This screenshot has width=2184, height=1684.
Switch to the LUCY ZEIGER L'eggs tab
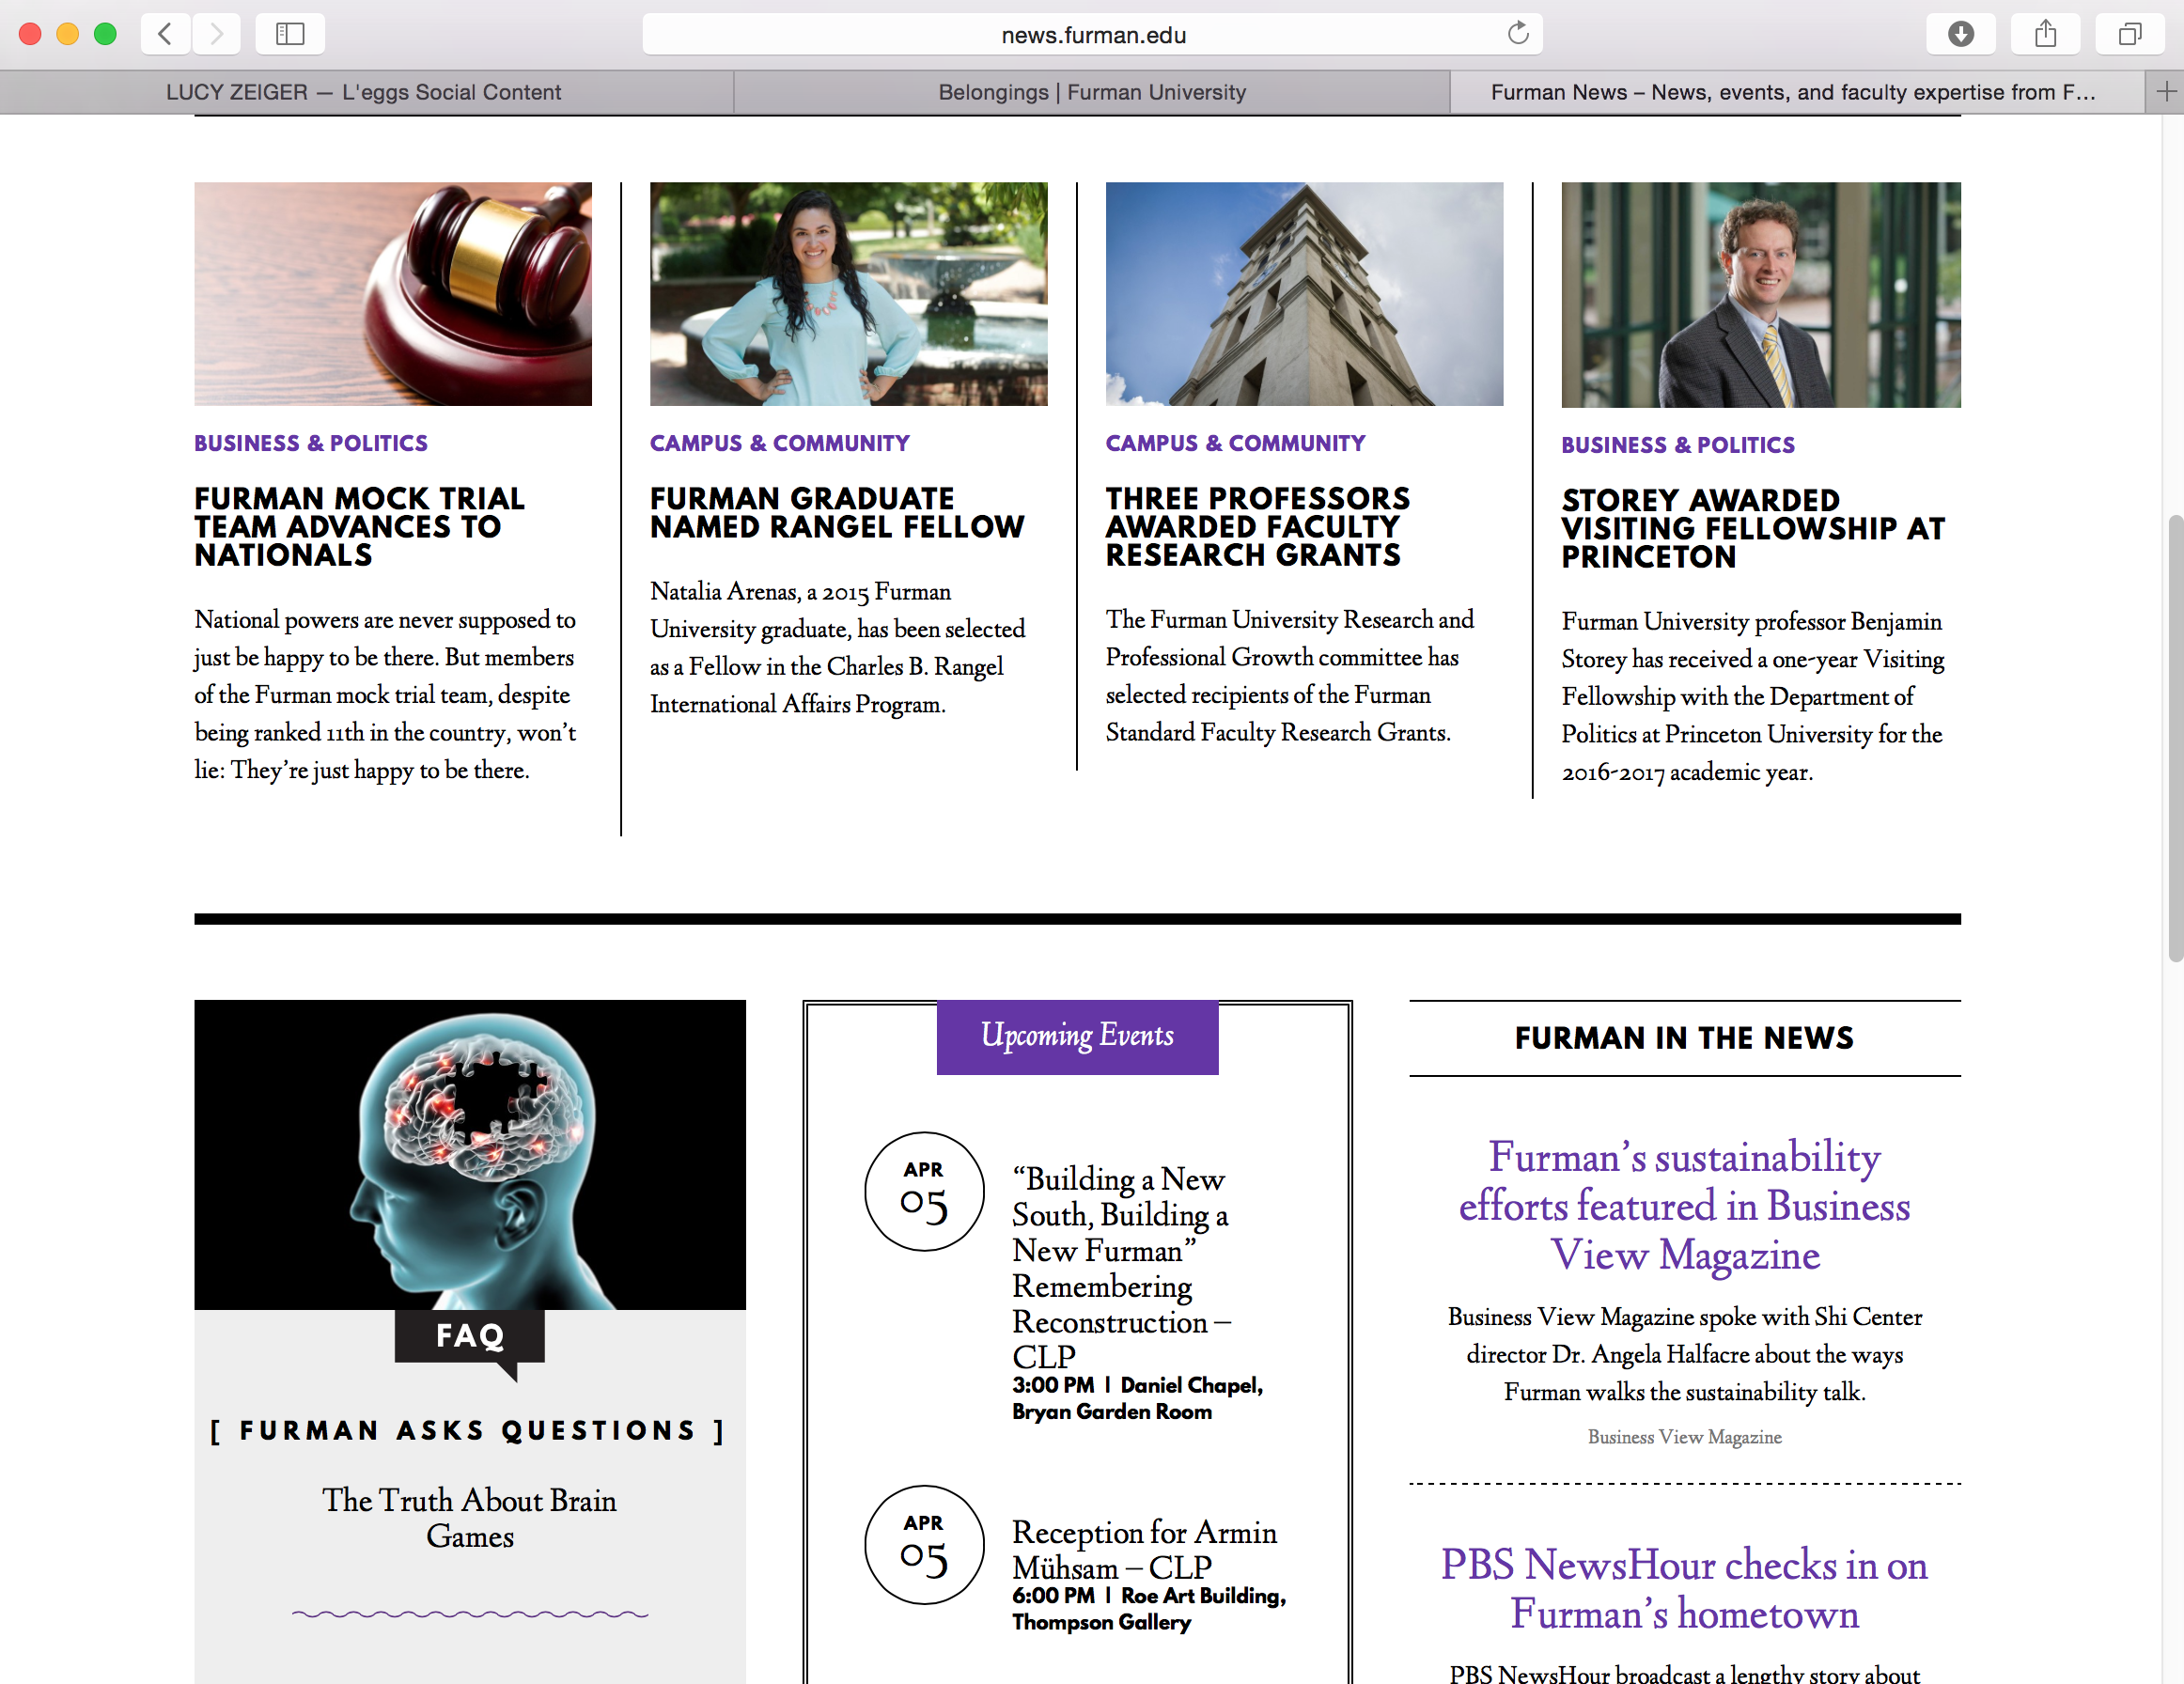(x=364, y=91)
